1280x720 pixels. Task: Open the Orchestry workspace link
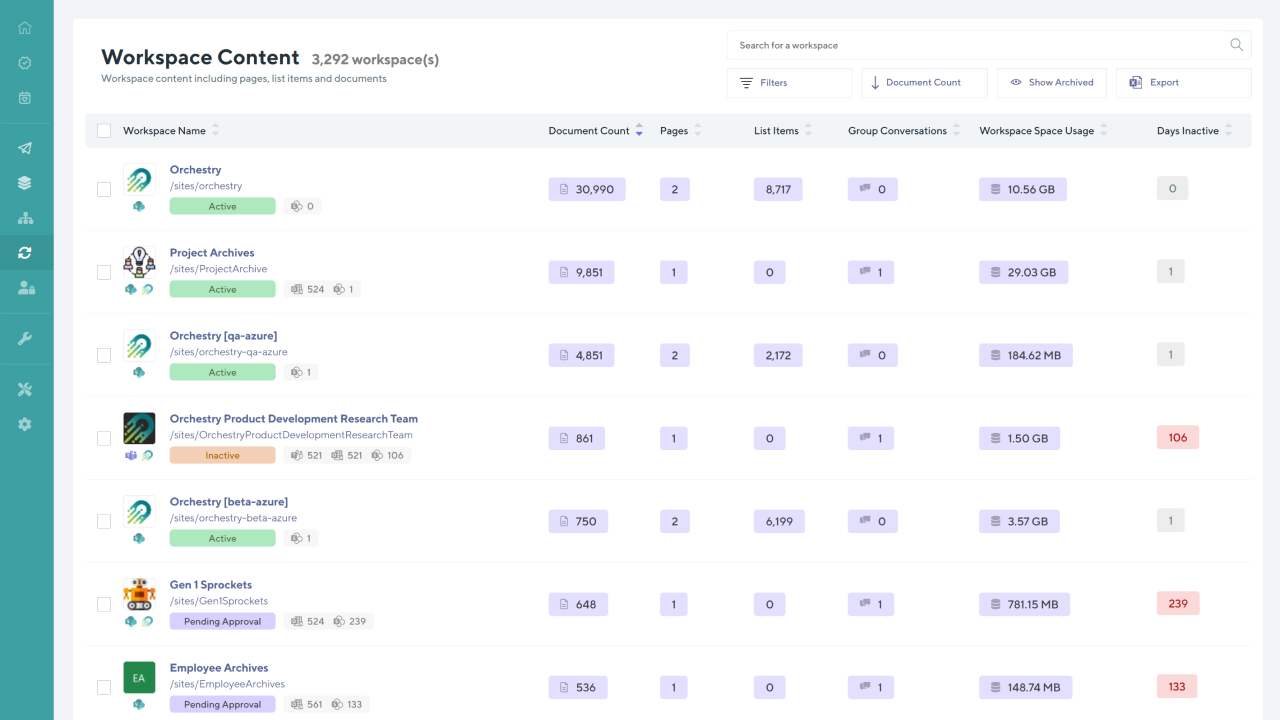(x=195, y=169)
